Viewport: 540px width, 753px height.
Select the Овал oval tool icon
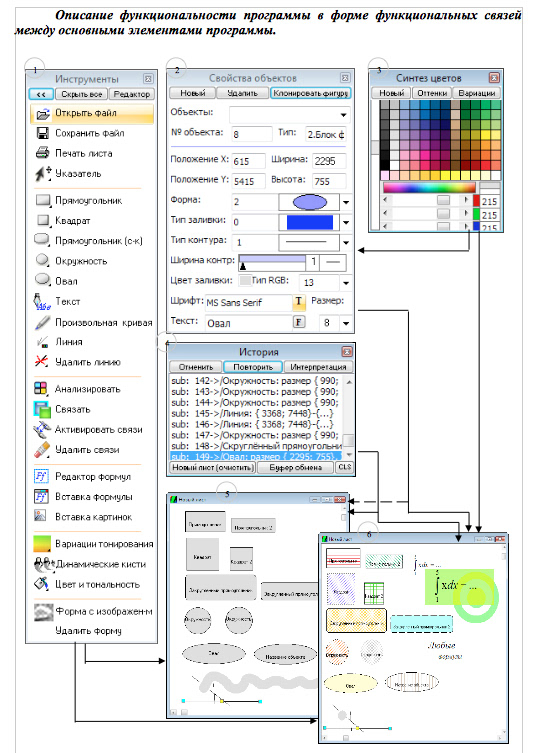click(43, 280)
